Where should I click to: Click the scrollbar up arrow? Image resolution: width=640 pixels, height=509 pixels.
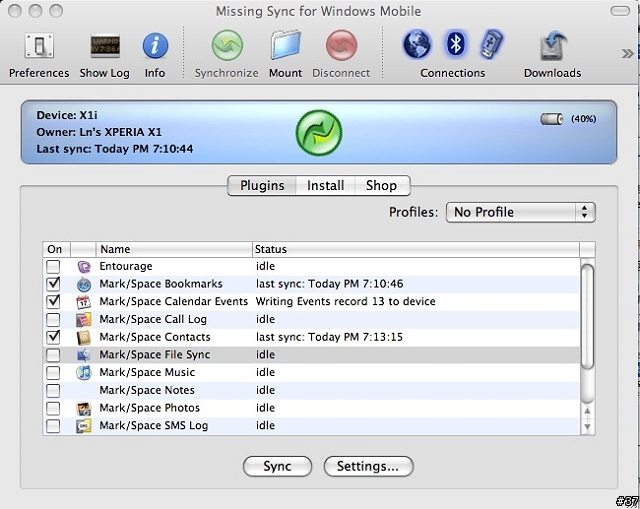pos(587,411)
